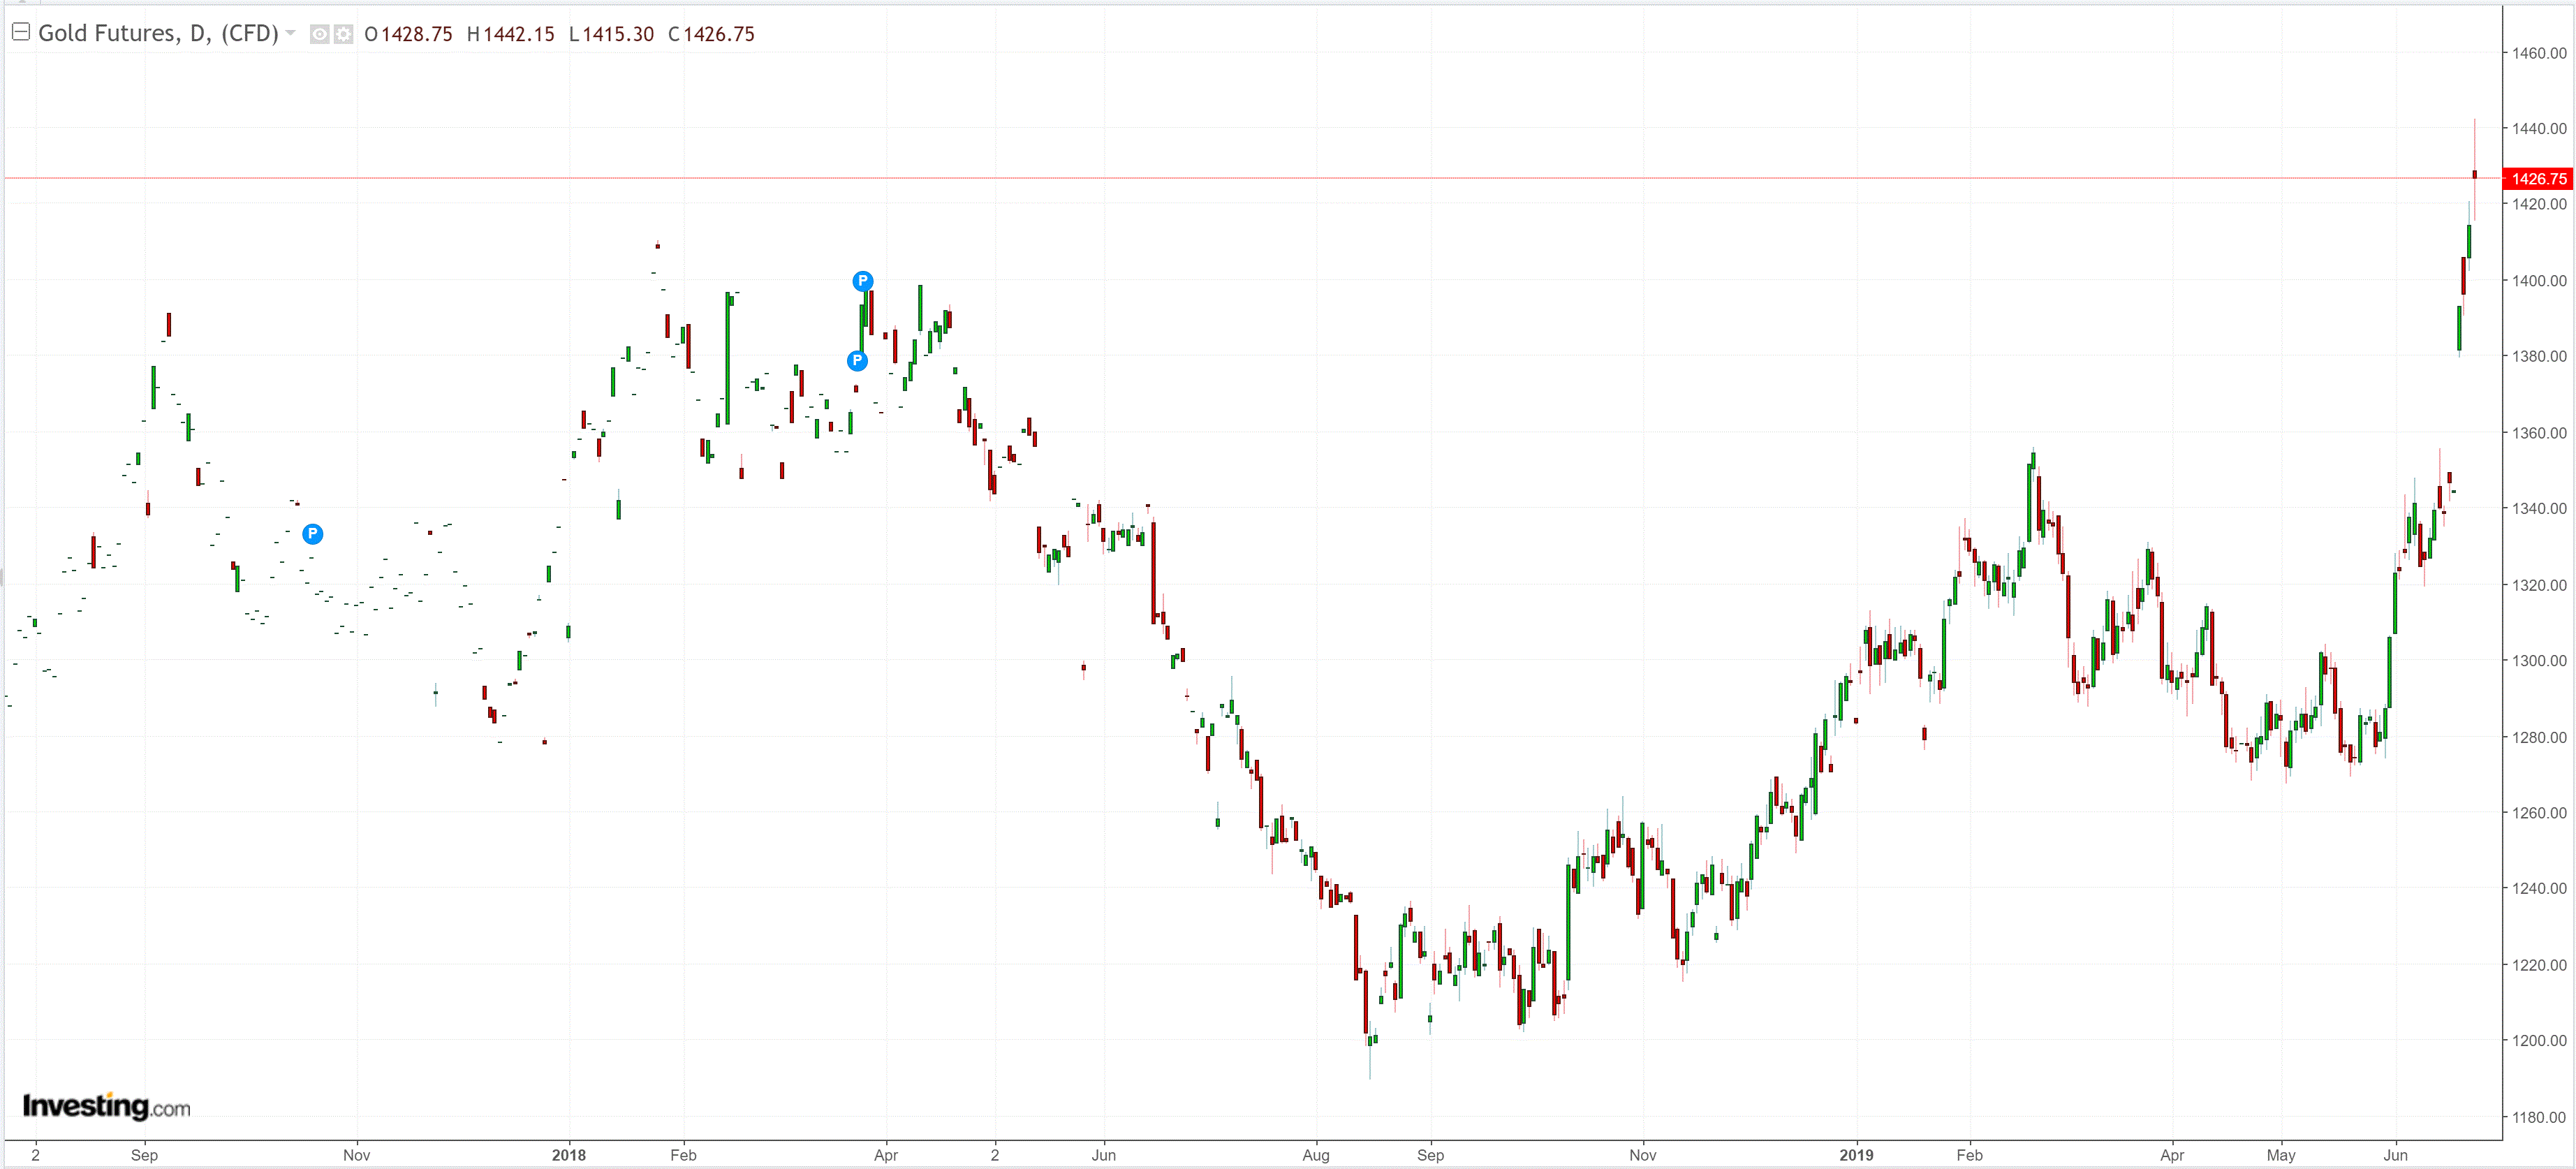The image size is (2576, 1169).
Task: Click the lone P marker near November
Action: tap(313, 534)
